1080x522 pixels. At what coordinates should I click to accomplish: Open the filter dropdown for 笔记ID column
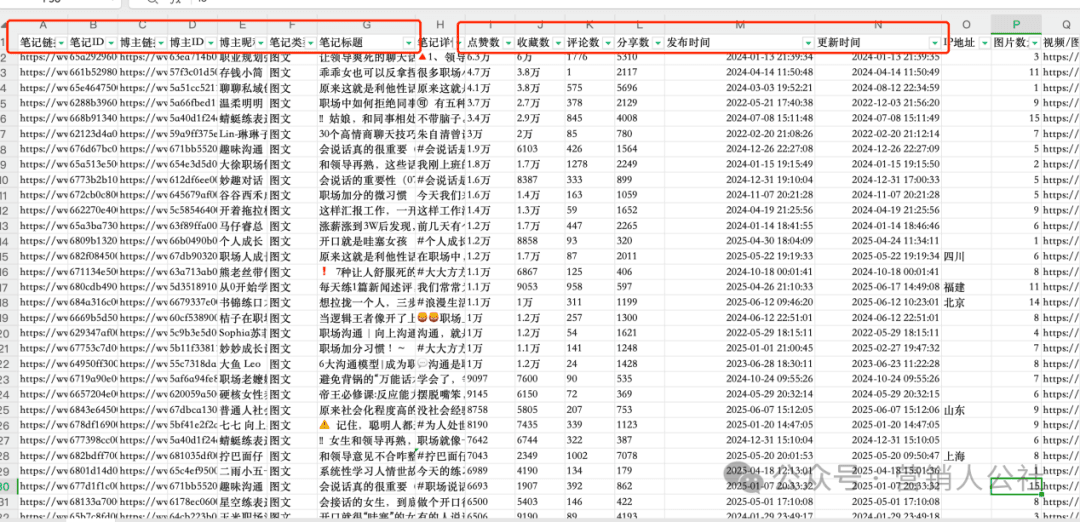click(112, 43)
